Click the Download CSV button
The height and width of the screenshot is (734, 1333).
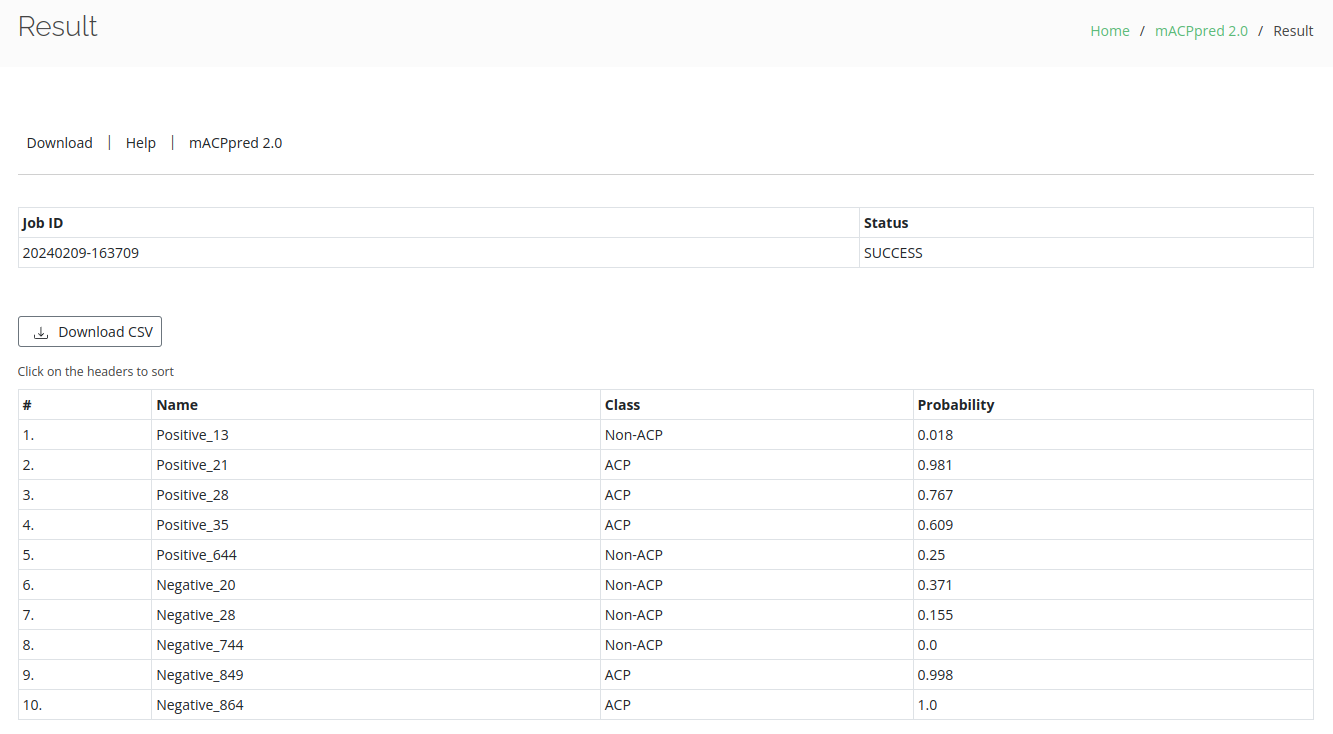point(90,332)
